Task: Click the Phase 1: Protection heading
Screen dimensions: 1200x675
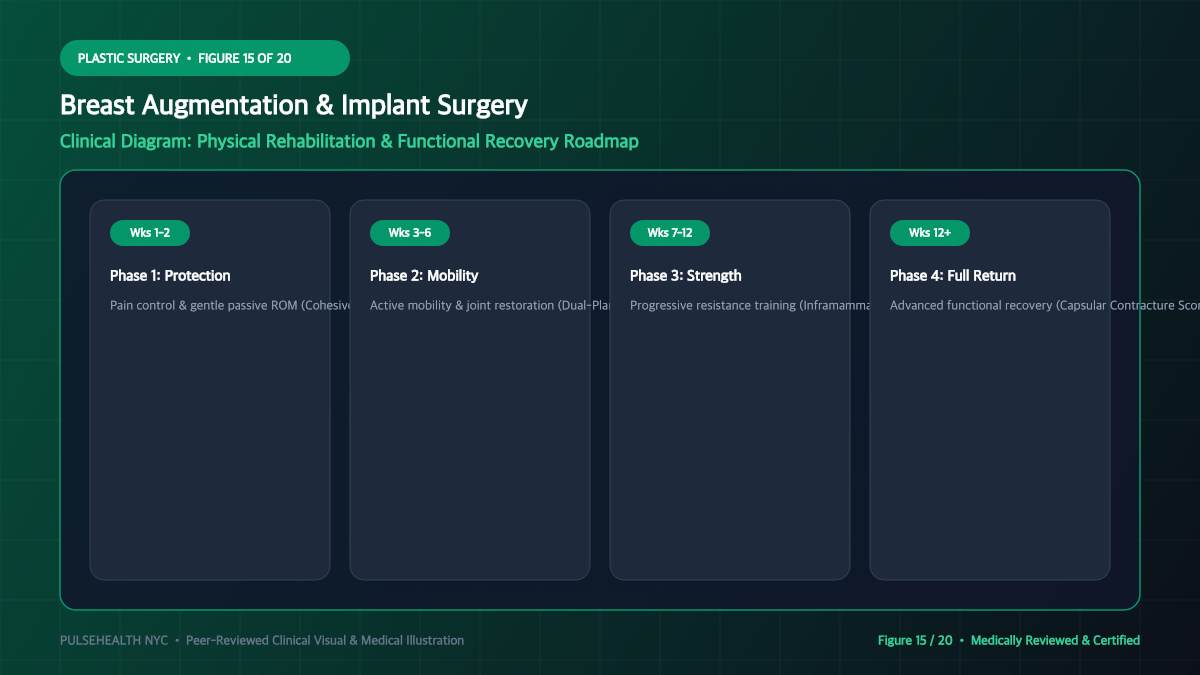Action: coord(170,275)
